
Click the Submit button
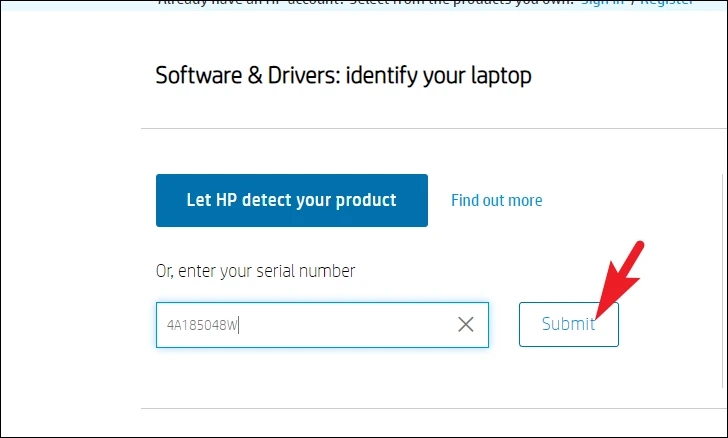(x=569, y=324)
